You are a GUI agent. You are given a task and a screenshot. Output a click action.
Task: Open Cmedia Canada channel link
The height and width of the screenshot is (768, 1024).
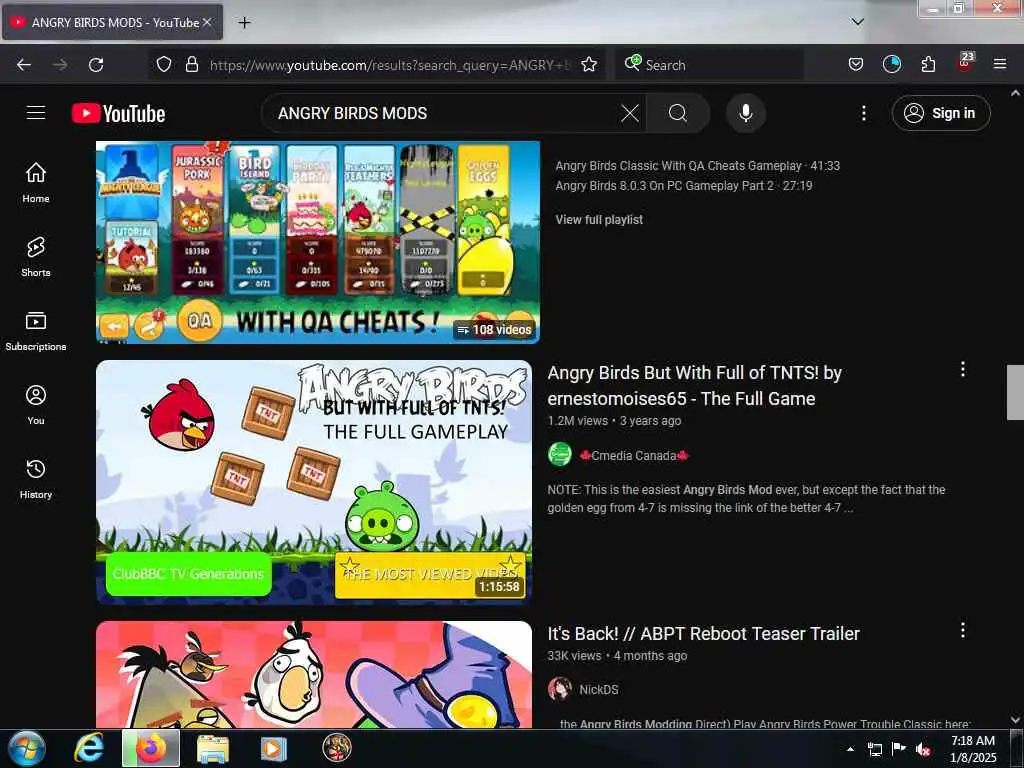[633, 456]
